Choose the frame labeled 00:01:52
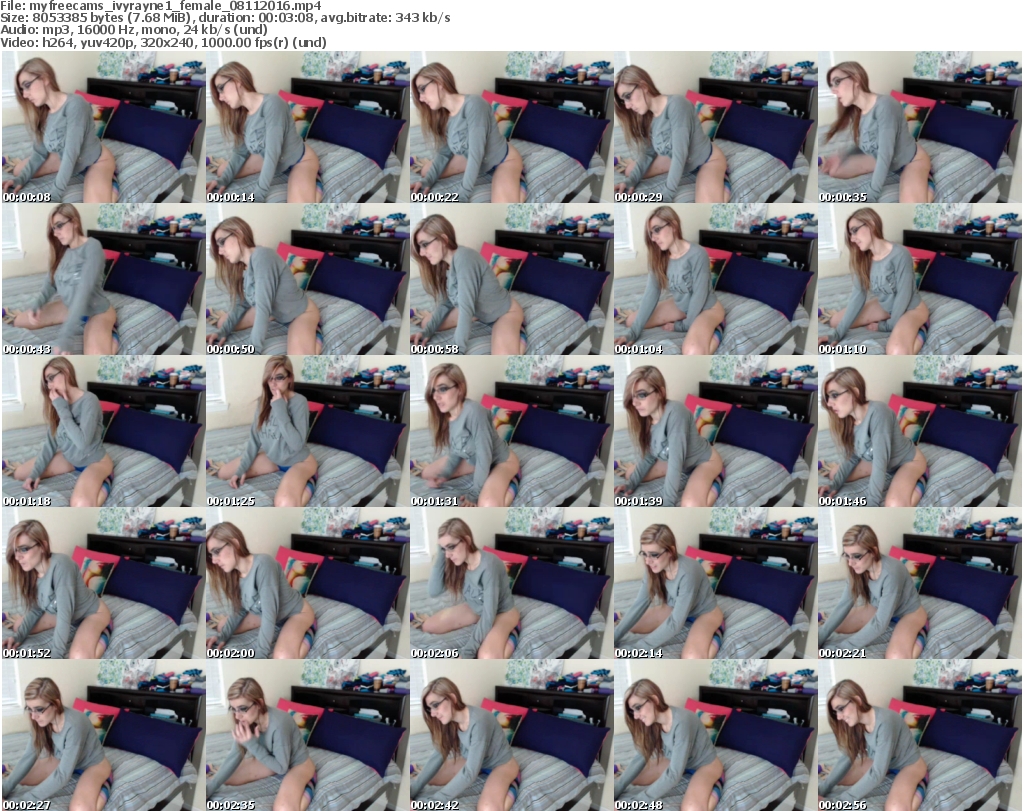The image size is (1024, 811). click(x=104, y=584)
